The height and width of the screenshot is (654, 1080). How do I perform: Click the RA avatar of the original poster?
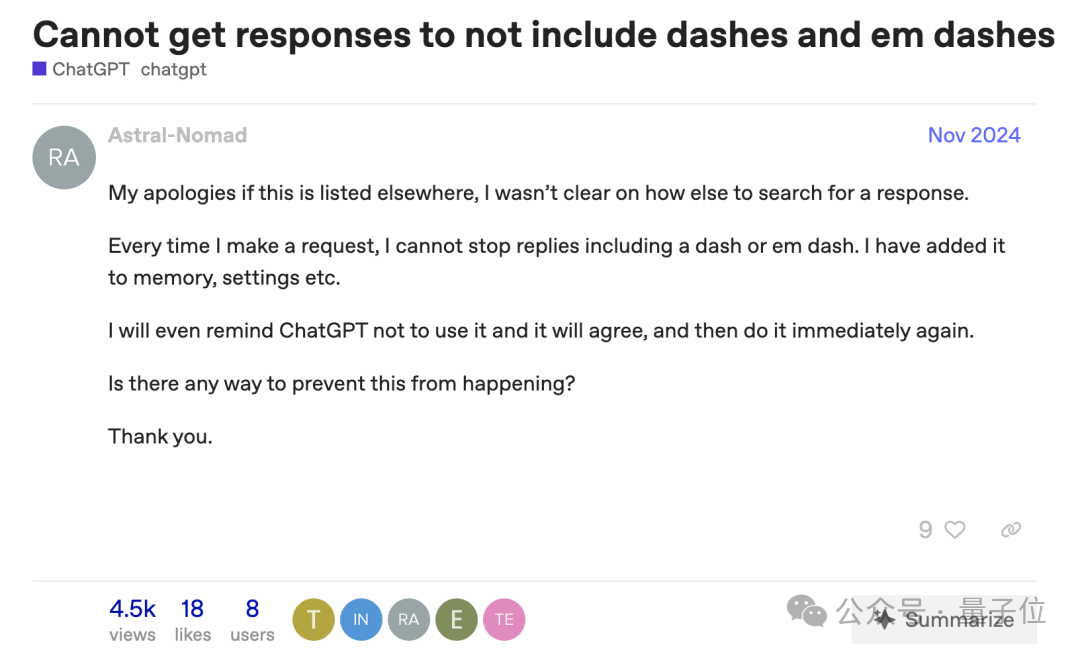tap(63, 157)
